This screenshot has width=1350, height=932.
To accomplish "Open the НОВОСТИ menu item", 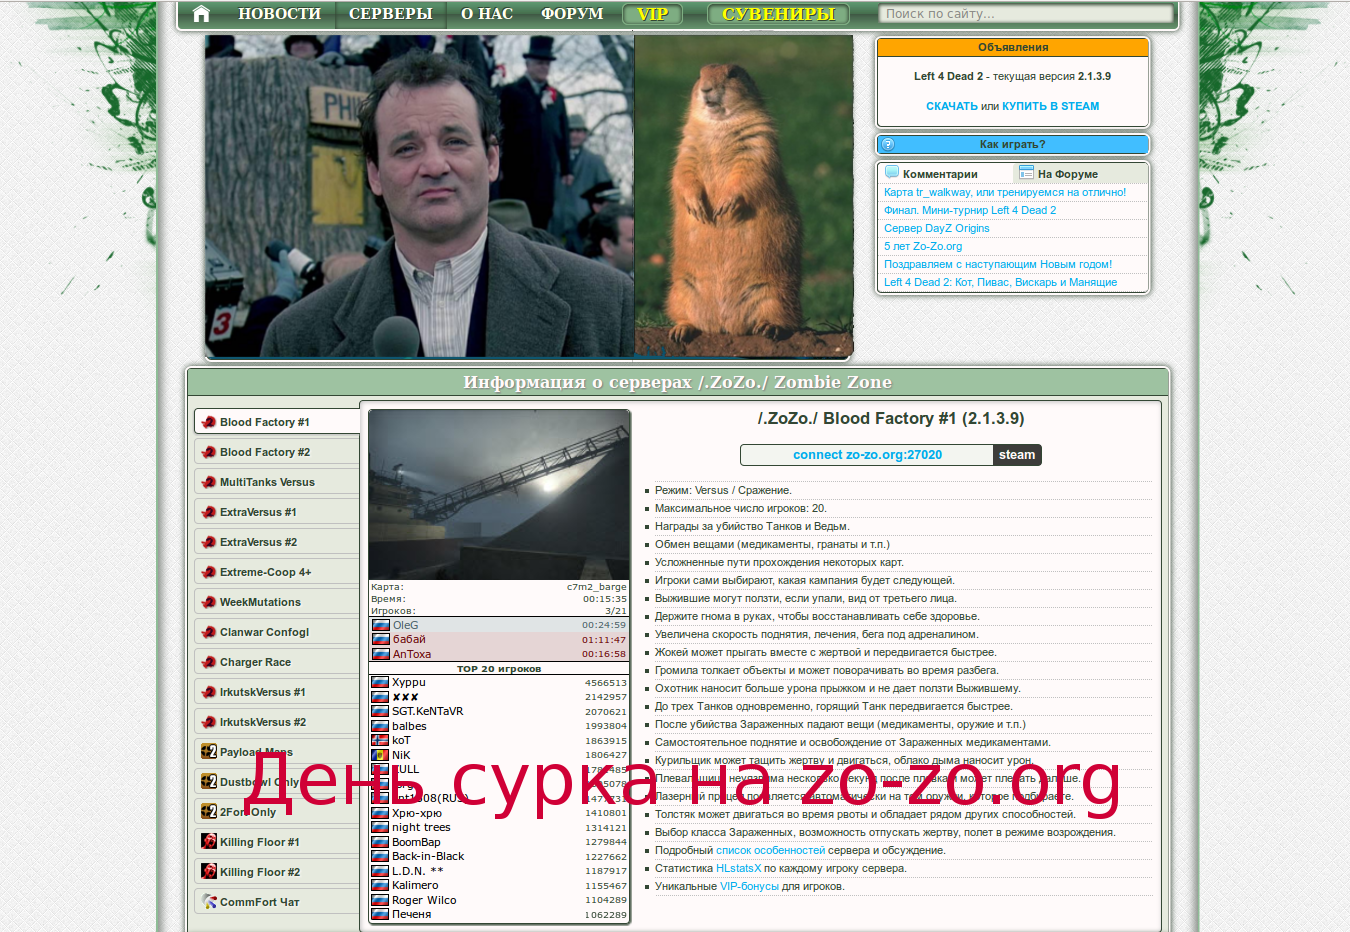I will 279,14.
